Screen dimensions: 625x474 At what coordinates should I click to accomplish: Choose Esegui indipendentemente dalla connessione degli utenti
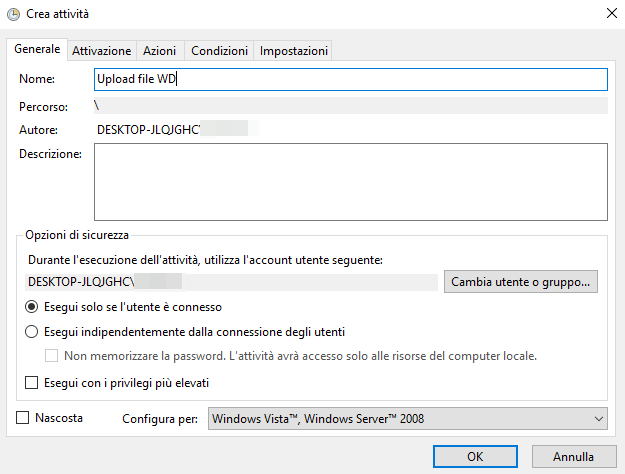click(32, 332)
